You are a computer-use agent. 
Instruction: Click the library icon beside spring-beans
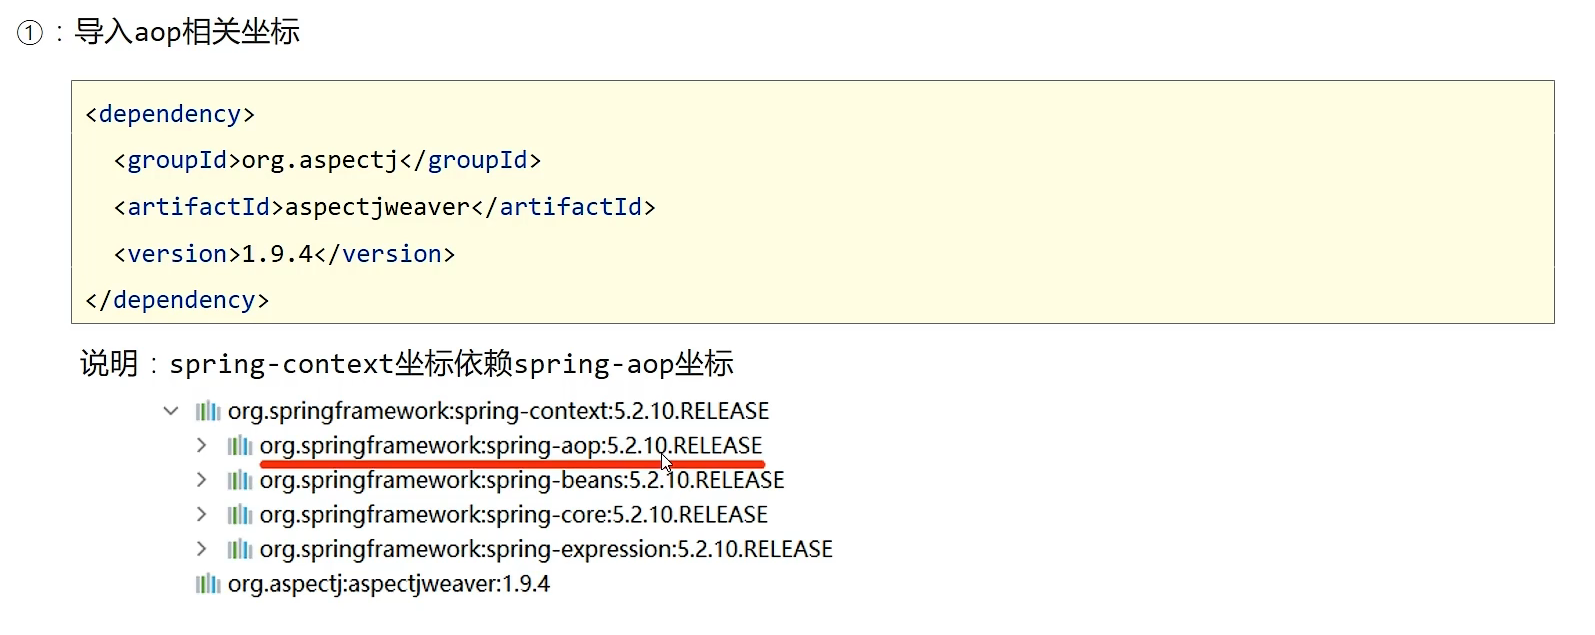point(240,481)
